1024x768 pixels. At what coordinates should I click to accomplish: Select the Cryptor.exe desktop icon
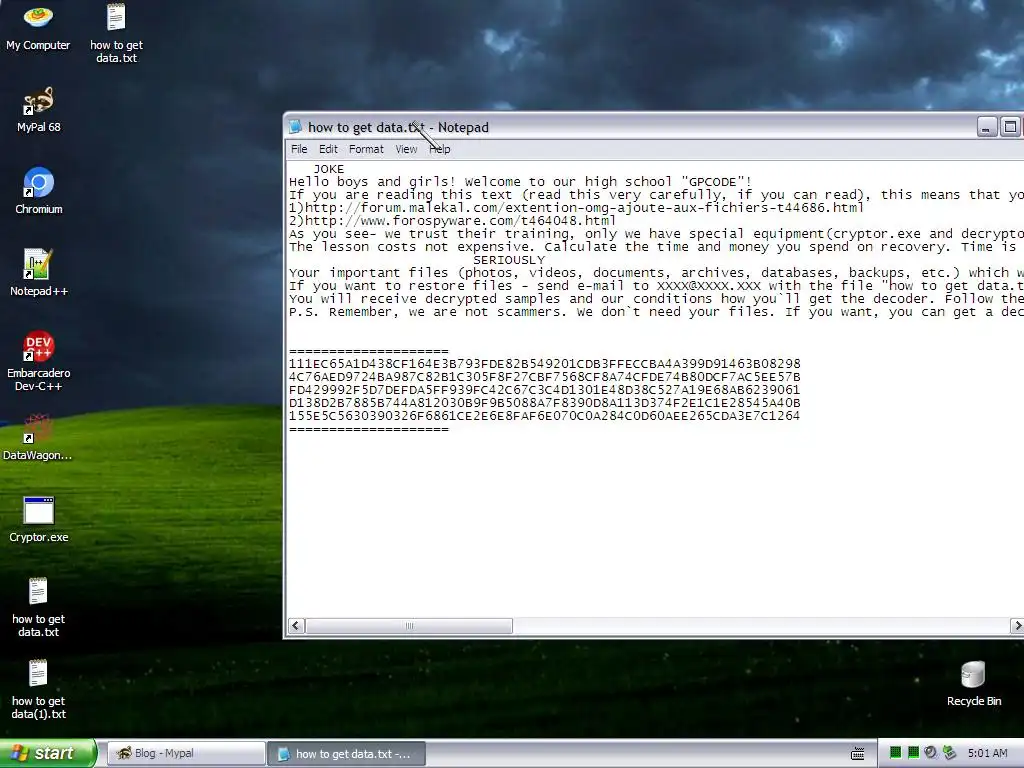[x=39, y=519]
